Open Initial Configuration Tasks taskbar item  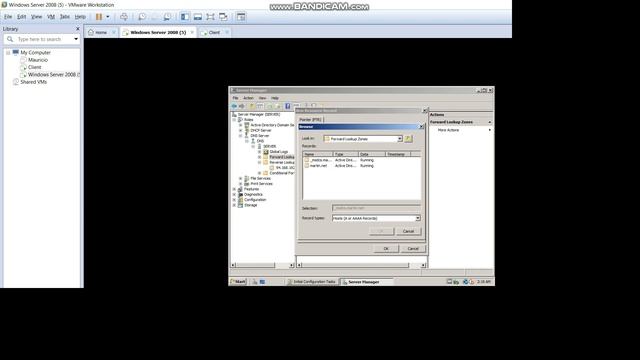312,282
